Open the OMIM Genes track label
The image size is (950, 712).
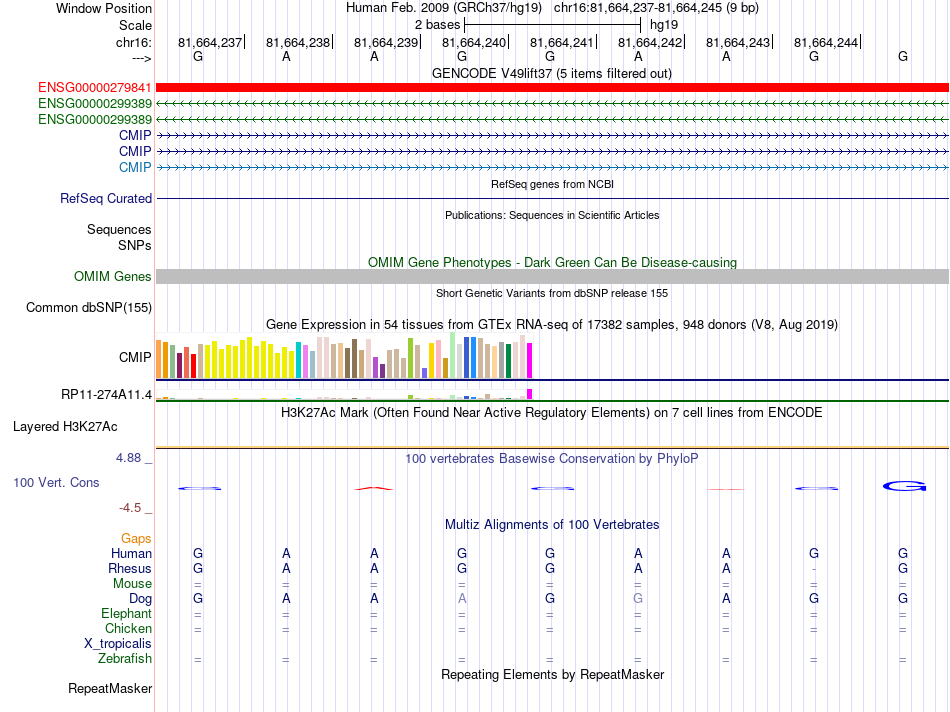point(112,276)
